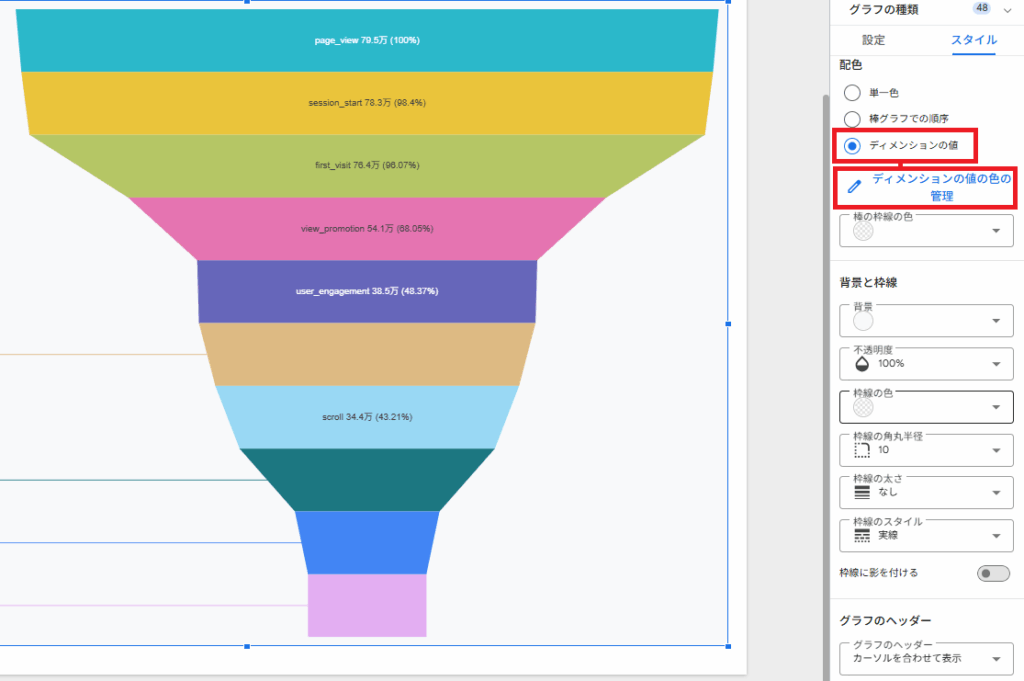
Task: Click the border weight lines icon
Action: click(862, 492)
